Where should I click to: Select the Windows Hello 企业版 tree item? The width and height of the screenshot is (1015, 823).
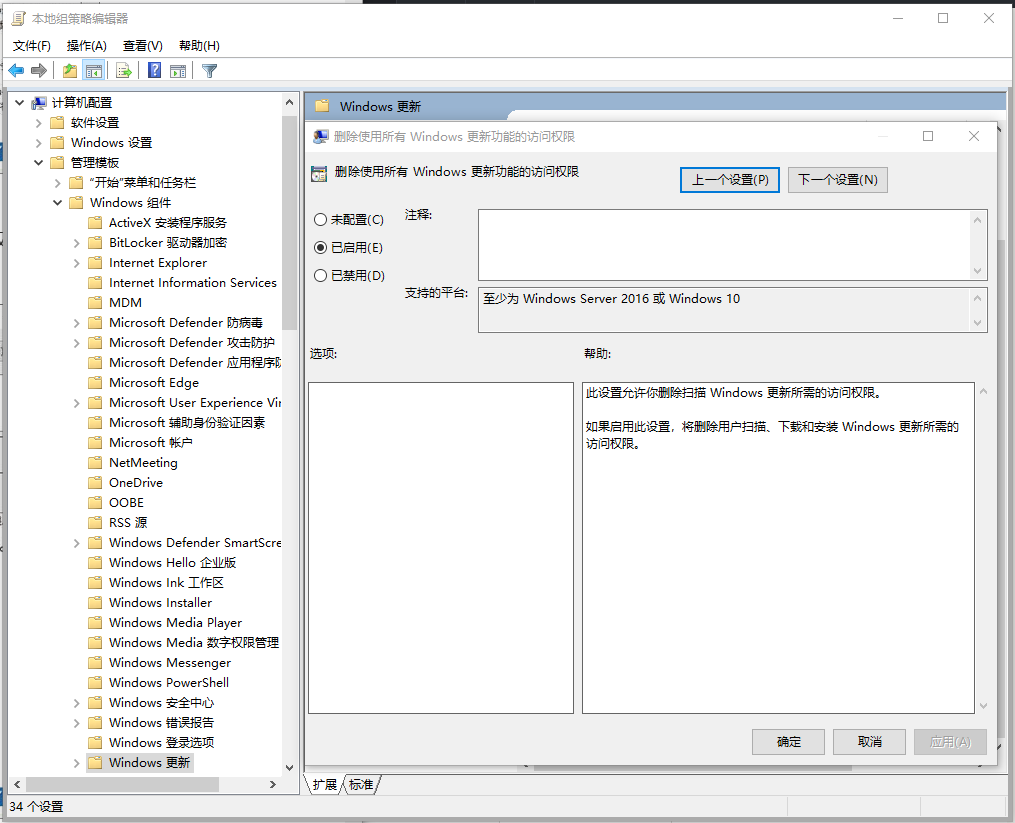click(173, 563)
